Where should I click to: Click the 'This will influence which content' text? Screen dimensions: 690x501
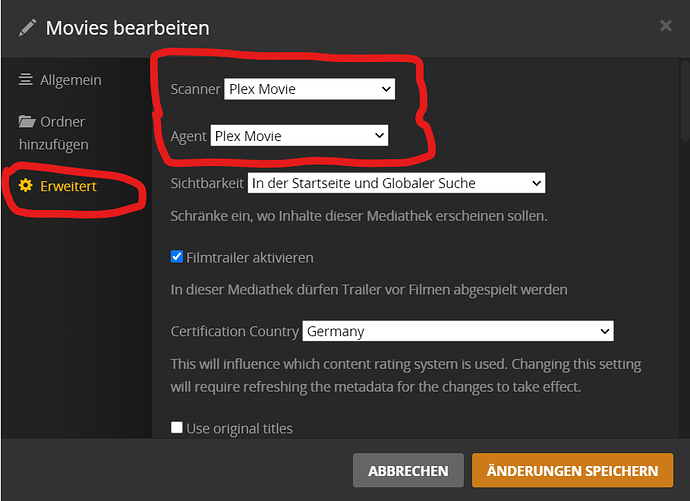tap(406, 375)
